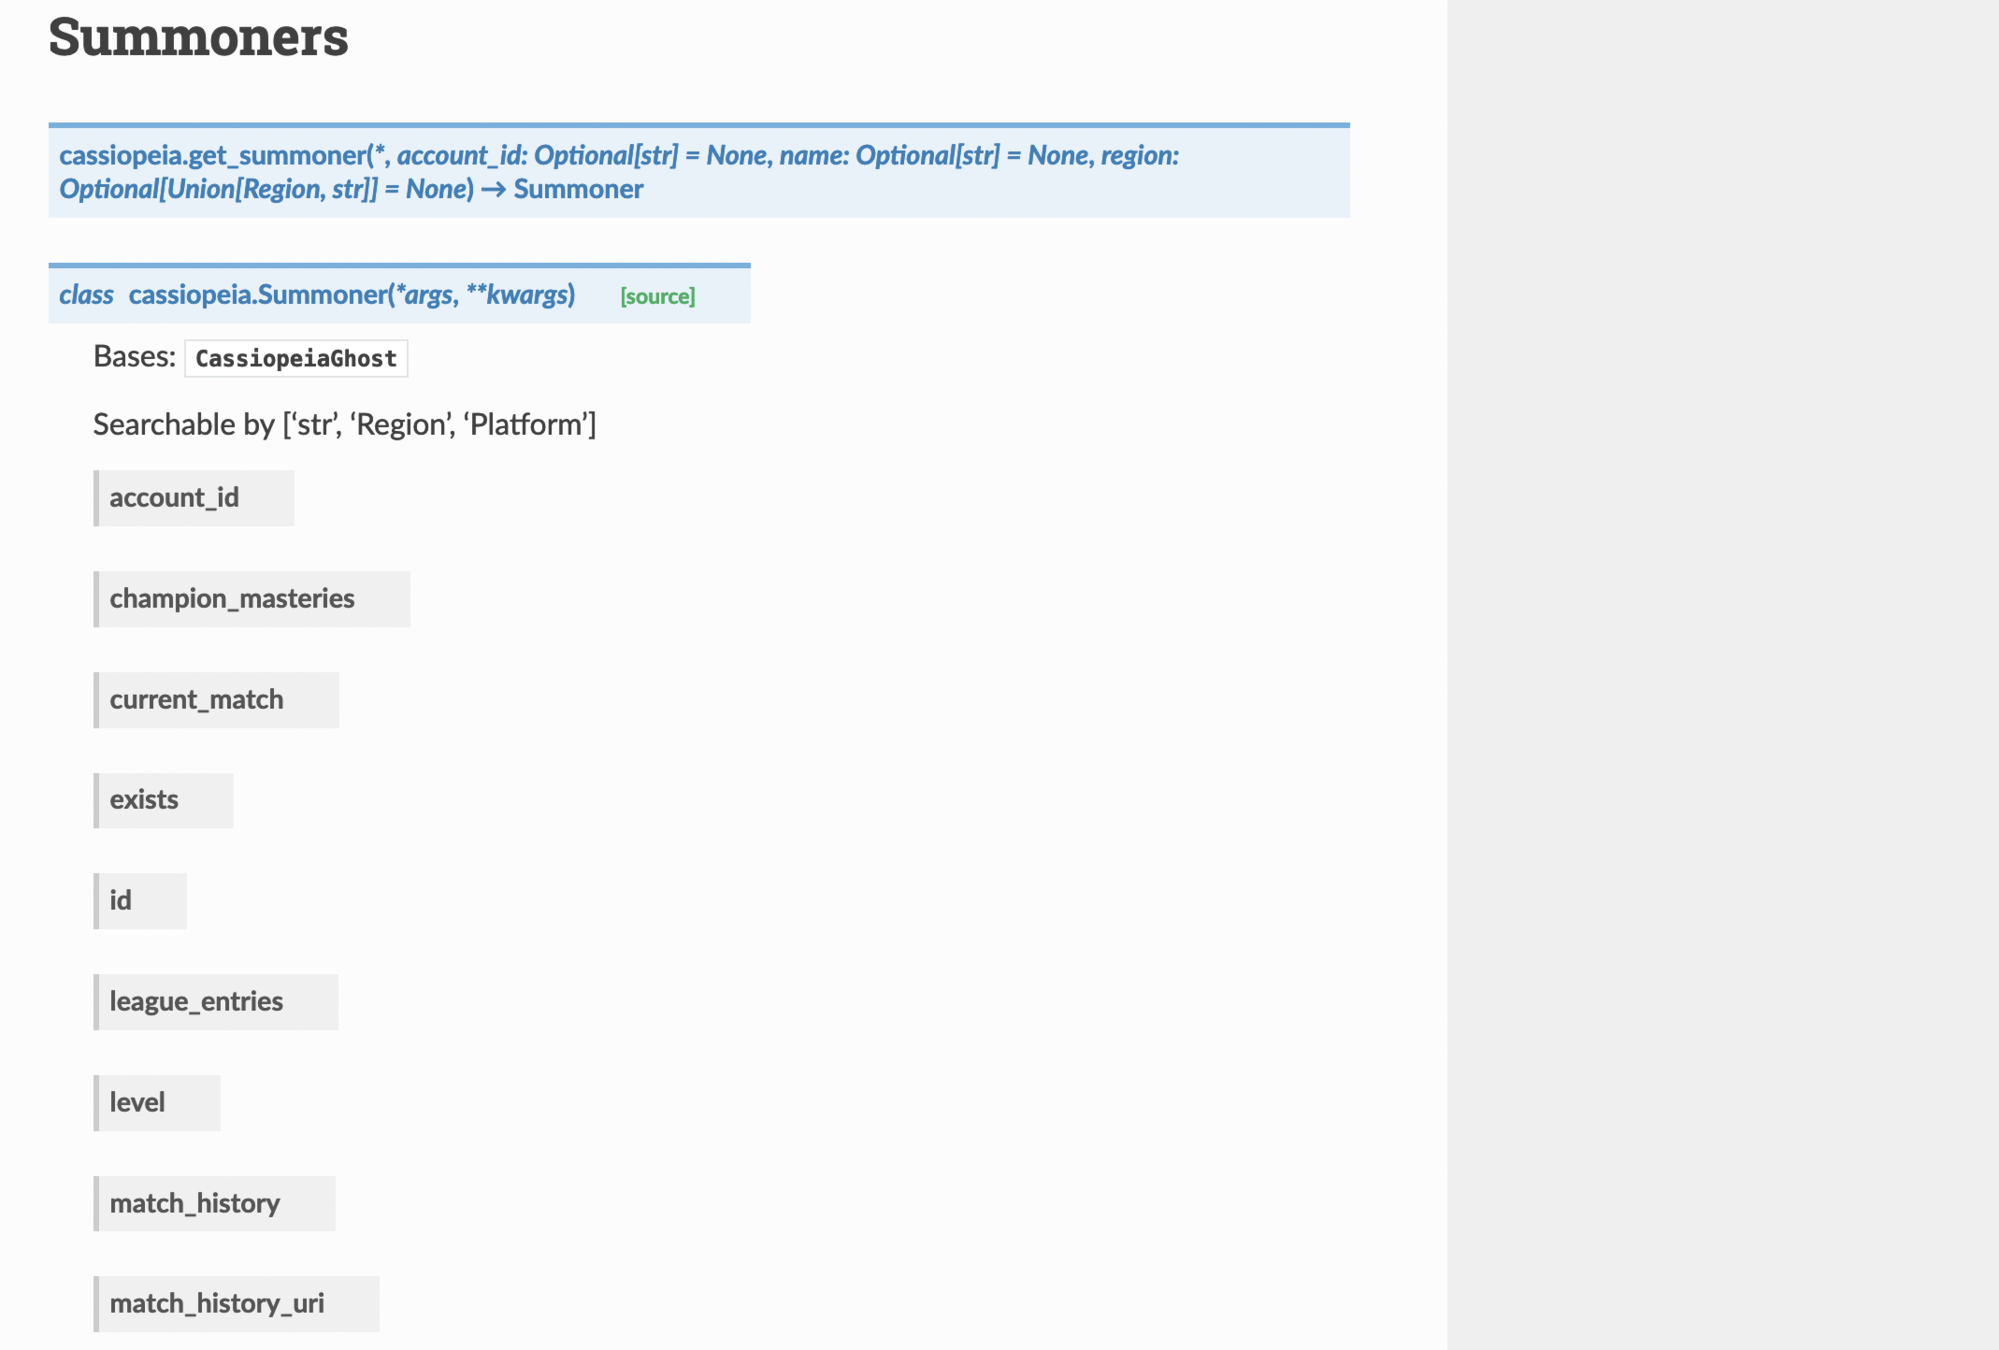Click the account_id attribute entry
Image resolution: width=1999 pixels, height=1350 pixels.
[x=174, y=497]
